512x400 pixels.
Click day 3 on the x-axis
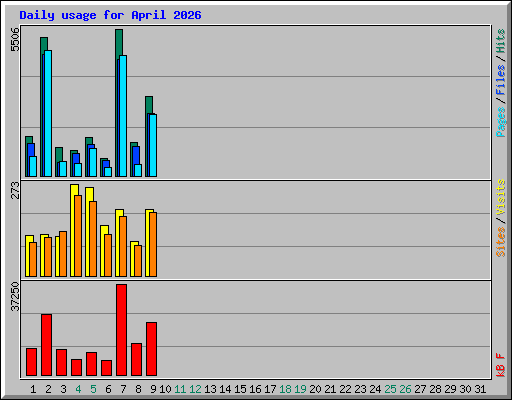63,389
